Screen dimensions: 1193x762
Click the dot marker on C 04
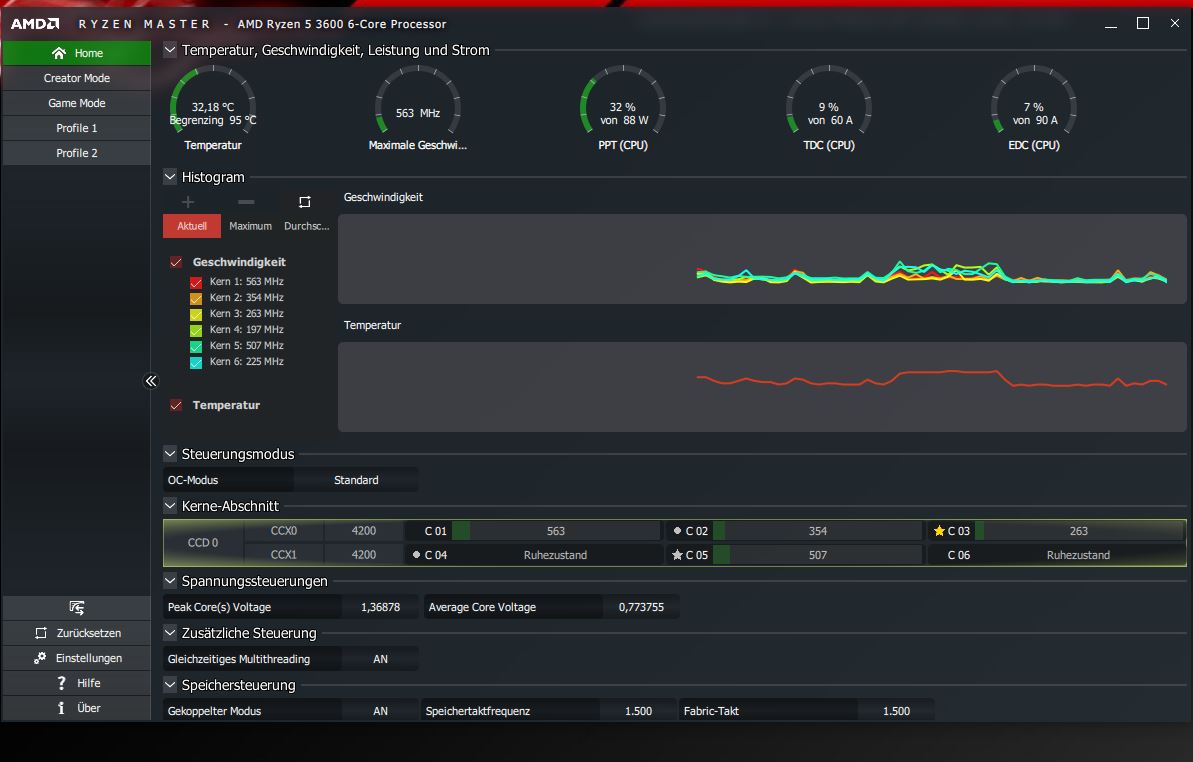416,555
